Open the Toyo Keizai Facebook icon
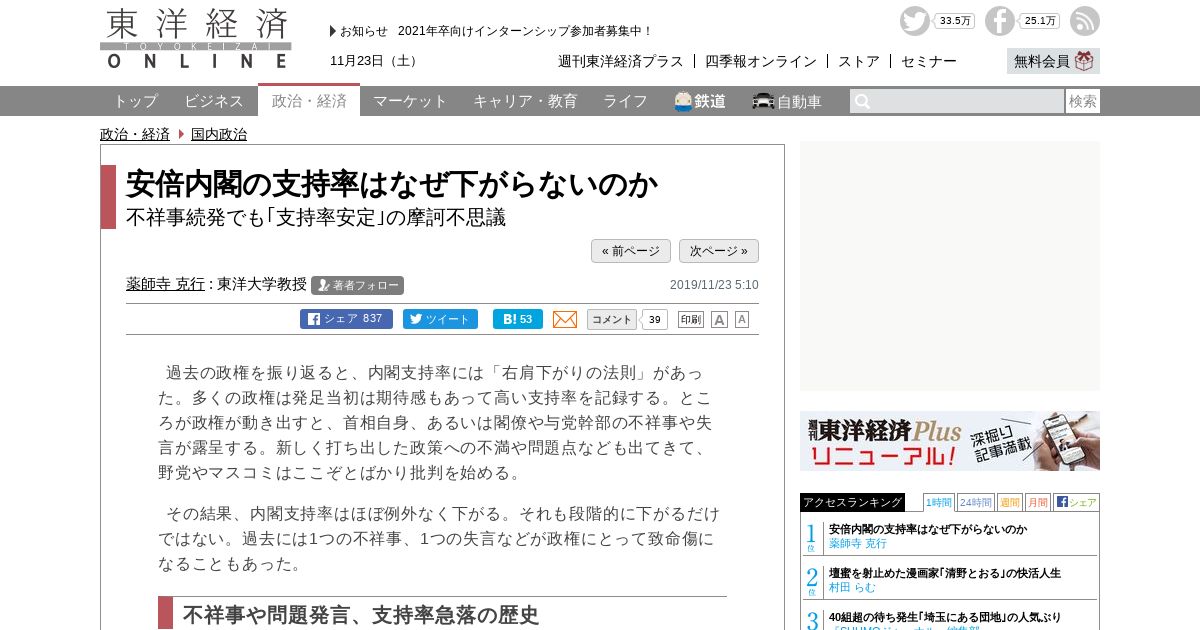The image size is (1200, 630). tap(999, 21)
